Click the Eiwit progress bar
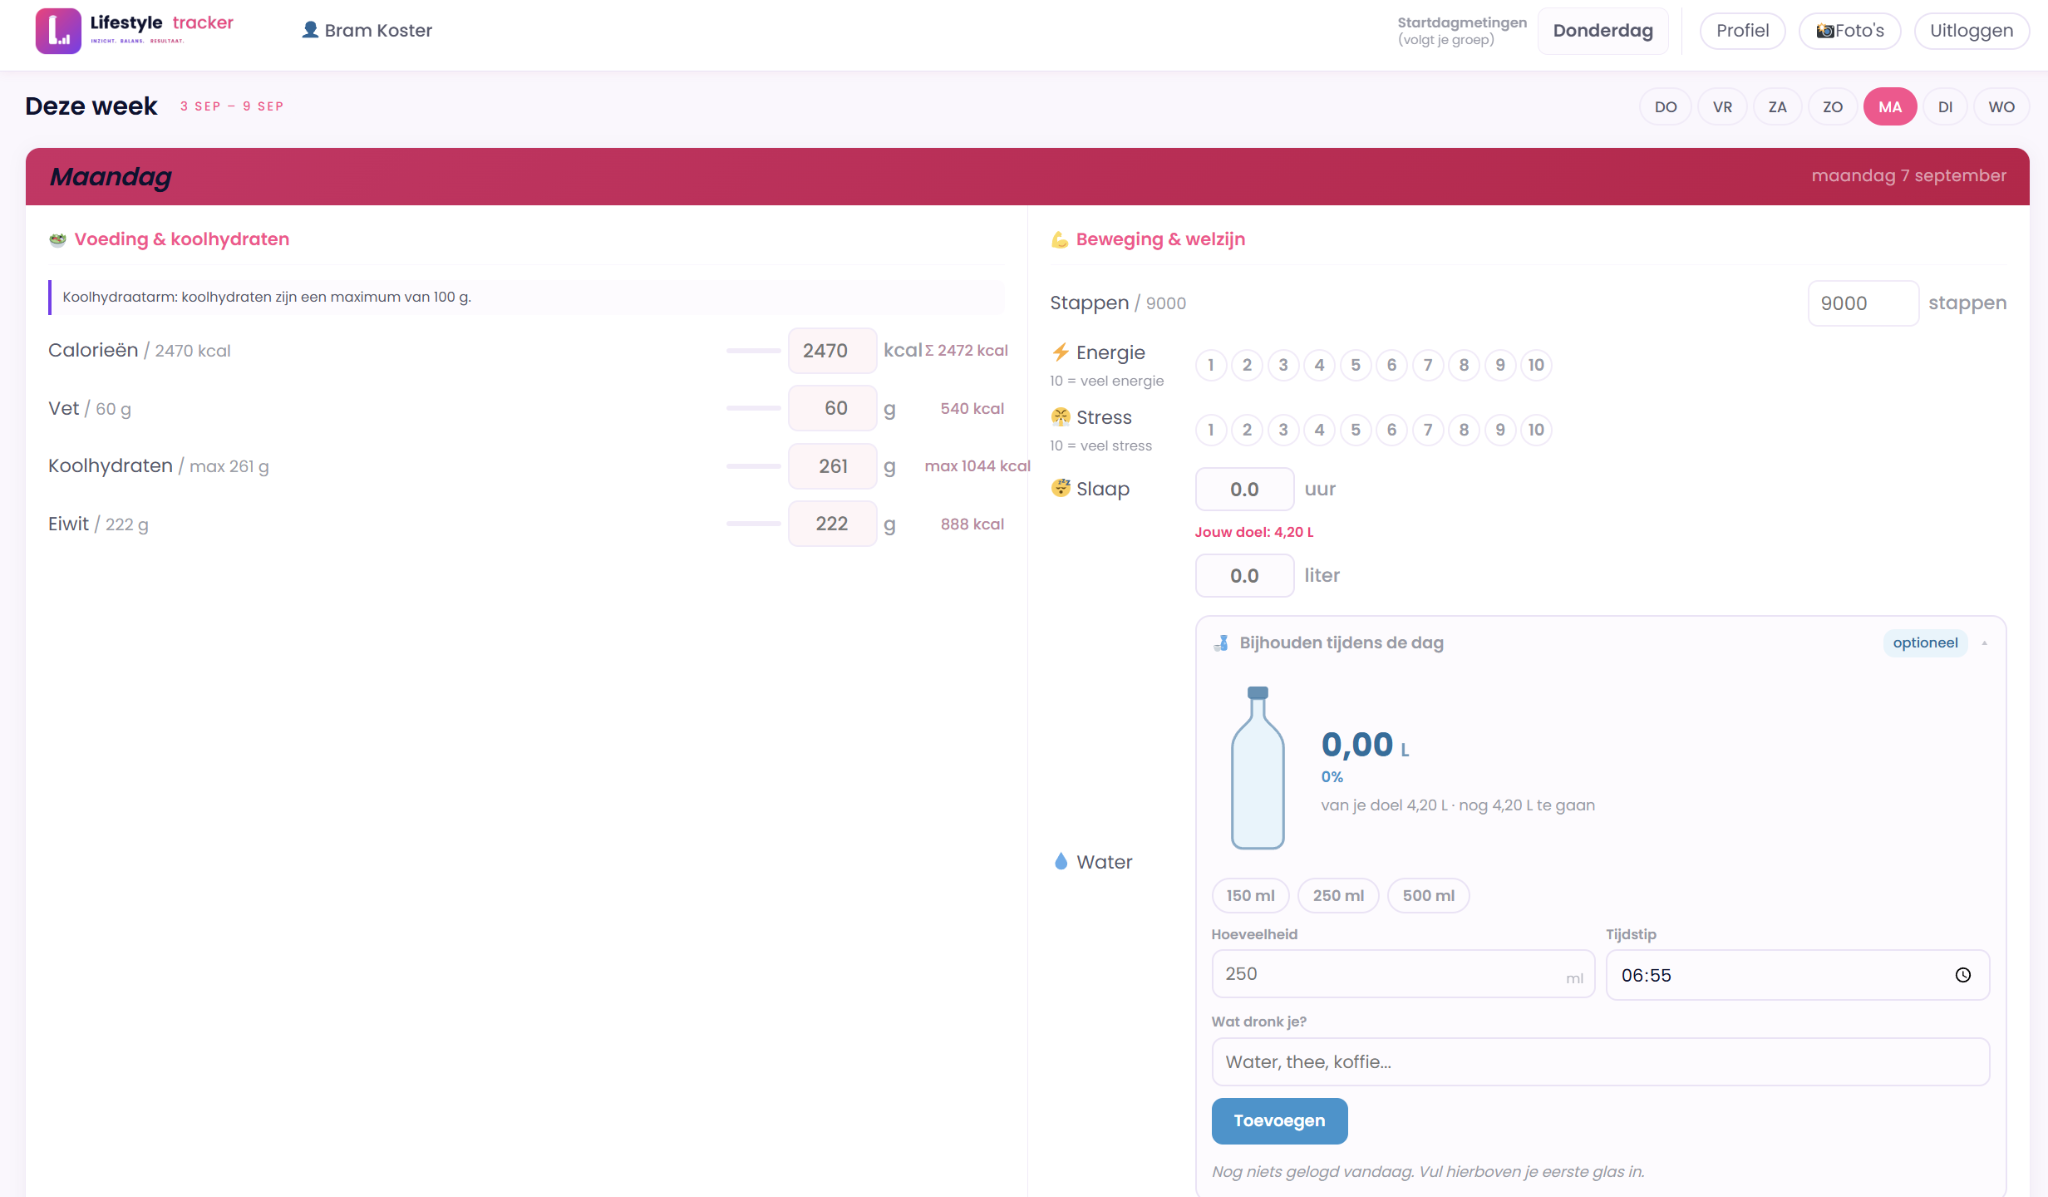Image resolution: width=2048 pixels, height=1197 pixels. [x=753, y=524]
